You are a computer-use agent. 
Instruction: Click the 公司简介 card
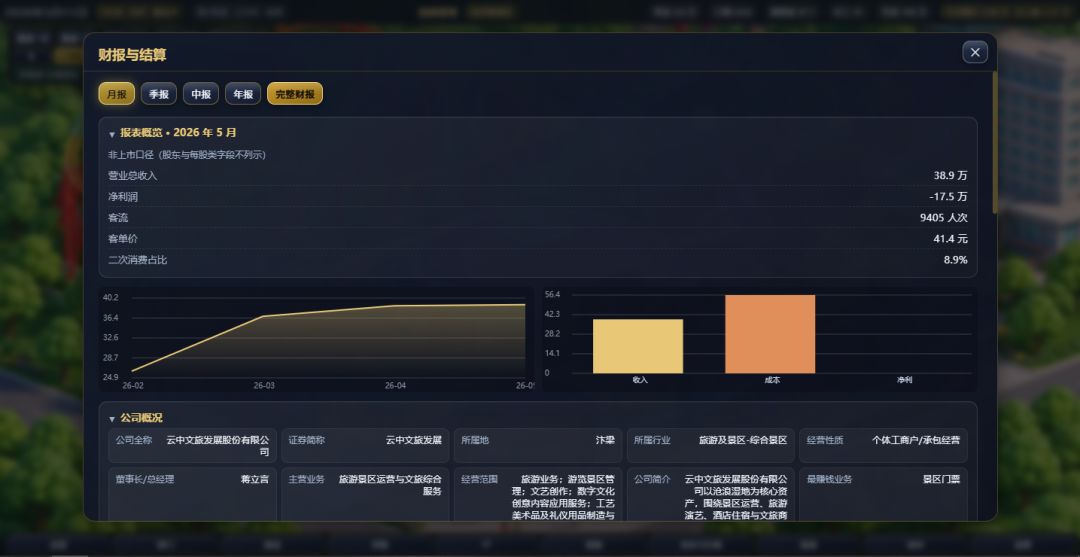[711, 494]
